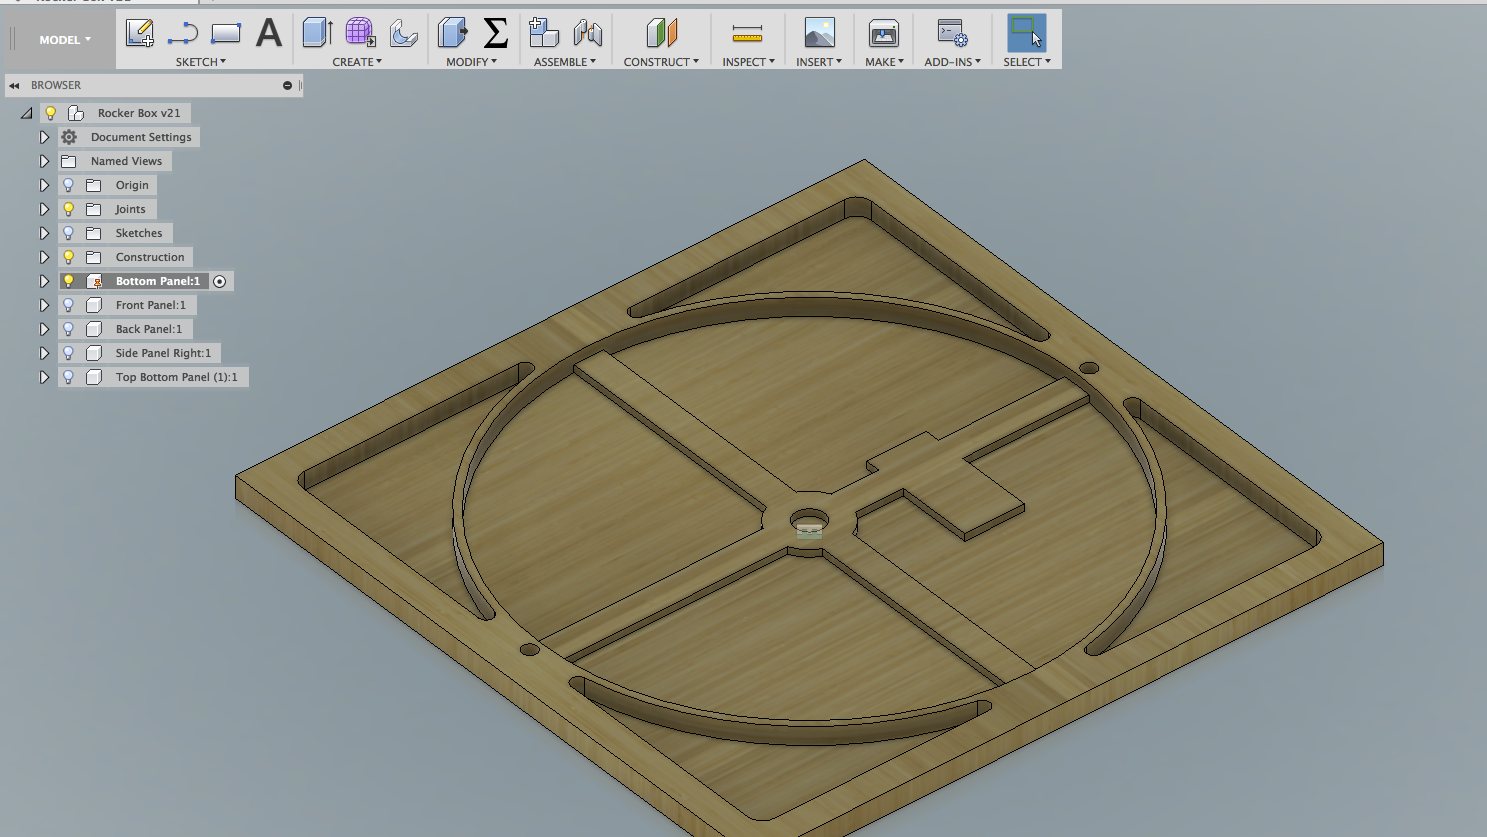
Task: Select the Top Bottom Panel (1):1 label
Action: click(176, 377)
